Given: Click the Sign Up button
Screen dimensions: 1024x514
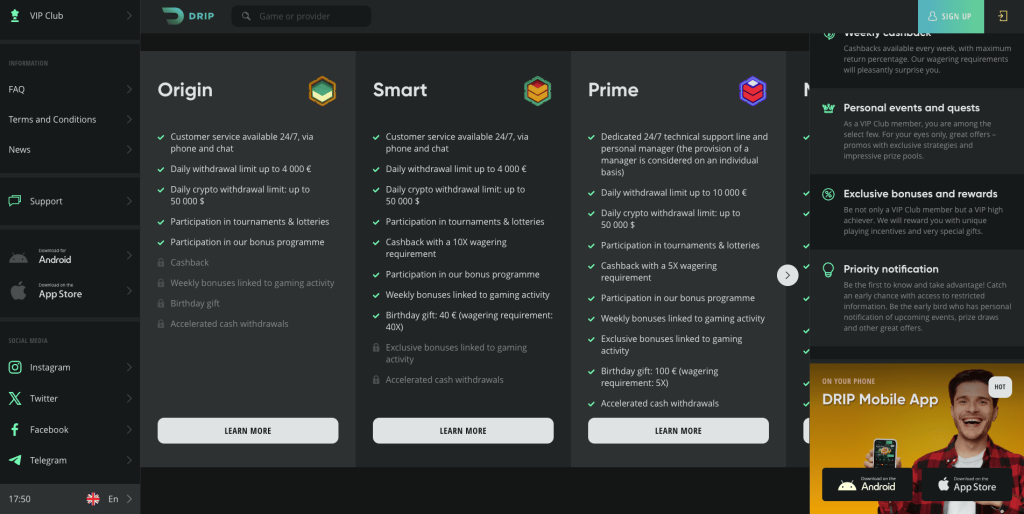Looking at the screenshot, I should 948,16.
